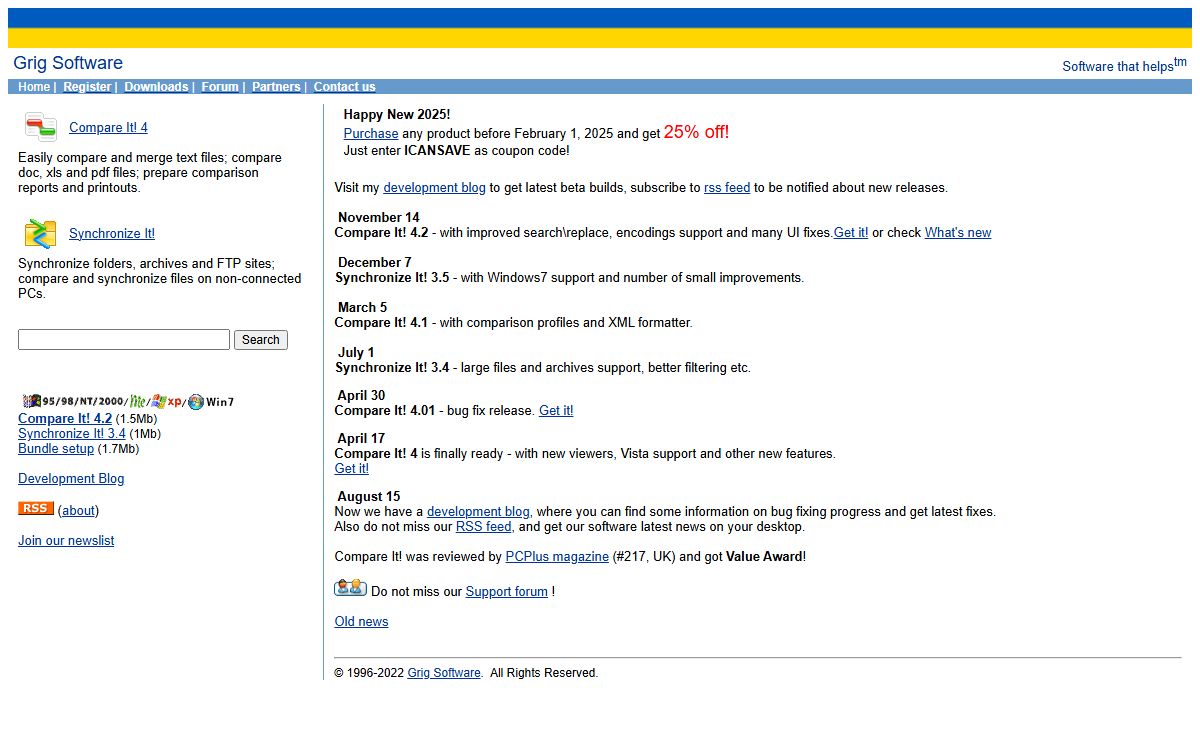This screenshot has width=1200, height=740.
Task: Go to Downloads in navigation bar
Action: click(x=156, y=87)
